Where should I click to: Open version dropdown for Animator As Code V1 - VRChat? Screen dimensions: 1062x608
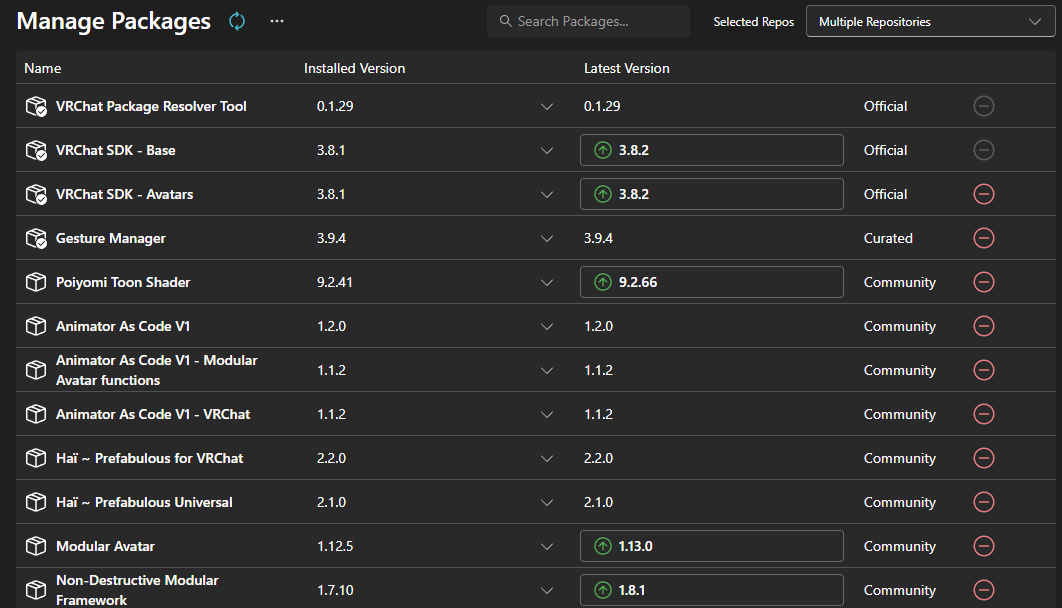coord(547,415)
